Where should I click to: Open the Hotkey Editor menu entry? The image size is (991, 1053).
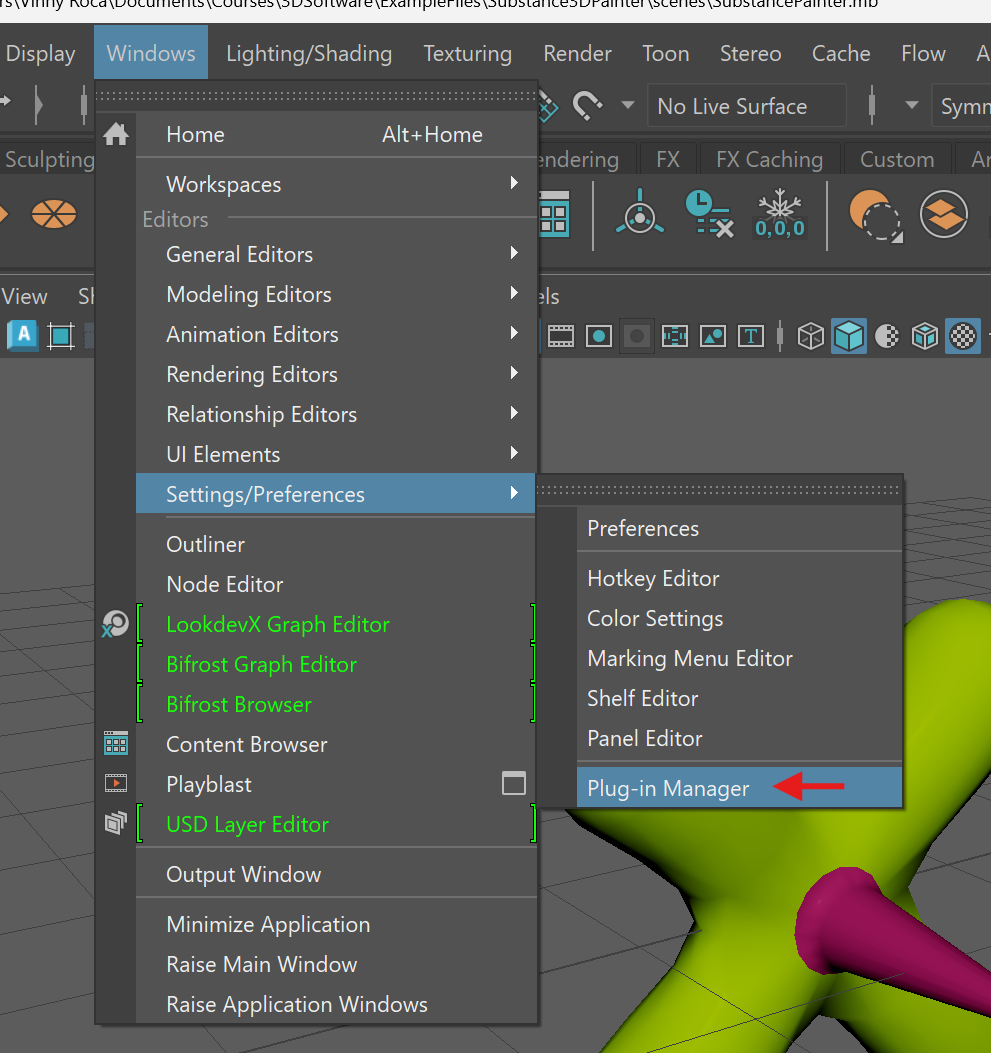(653, 578)
